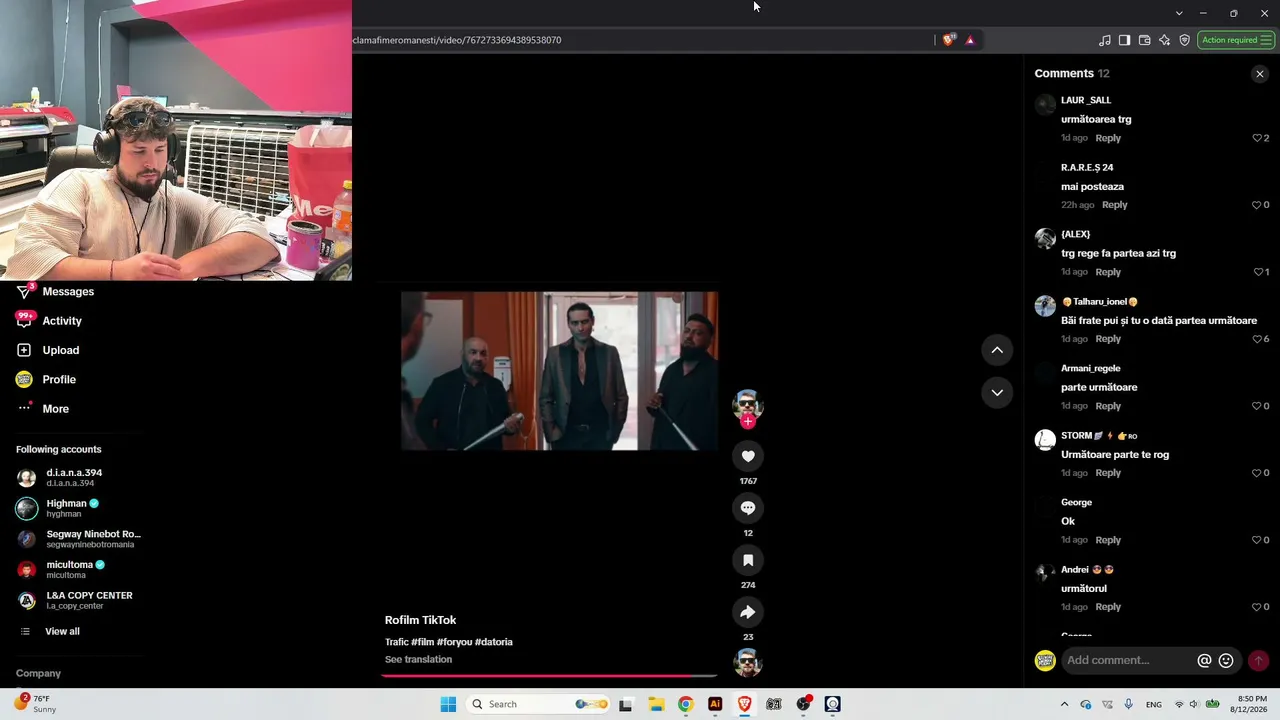
Task: Like STORM's comment
Action: click(x=1257, y=473)
